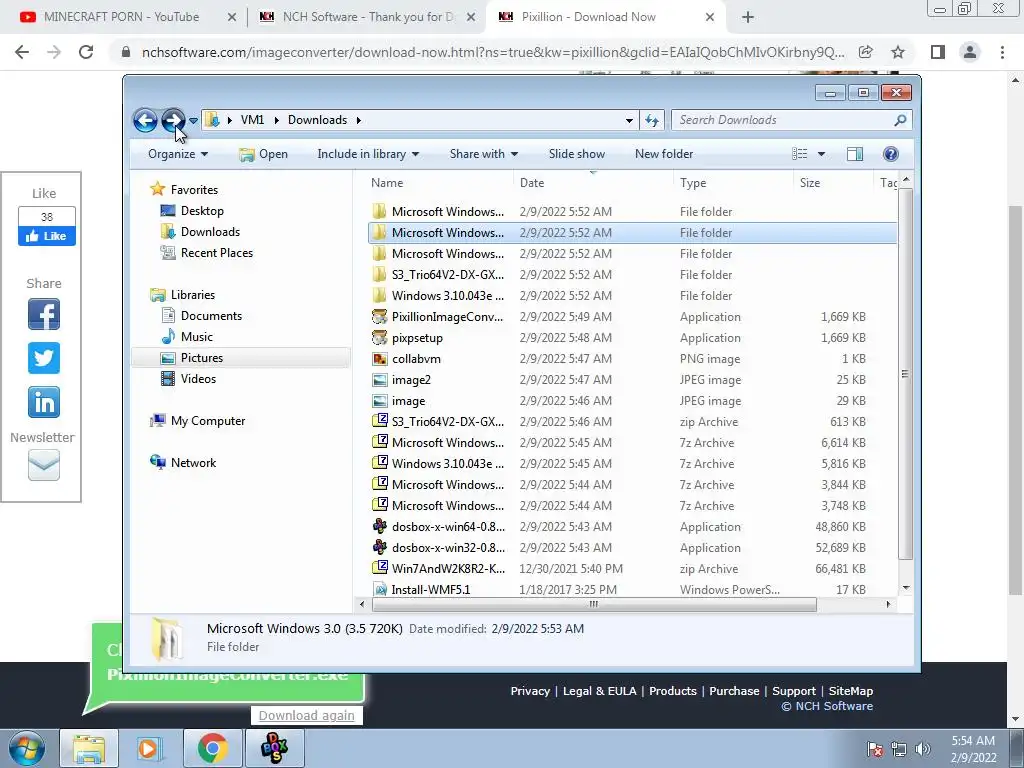Open the Privacy footer link
Viewport: 1024px width, 768px height.
pyautogui.click(x=530, y=691)
